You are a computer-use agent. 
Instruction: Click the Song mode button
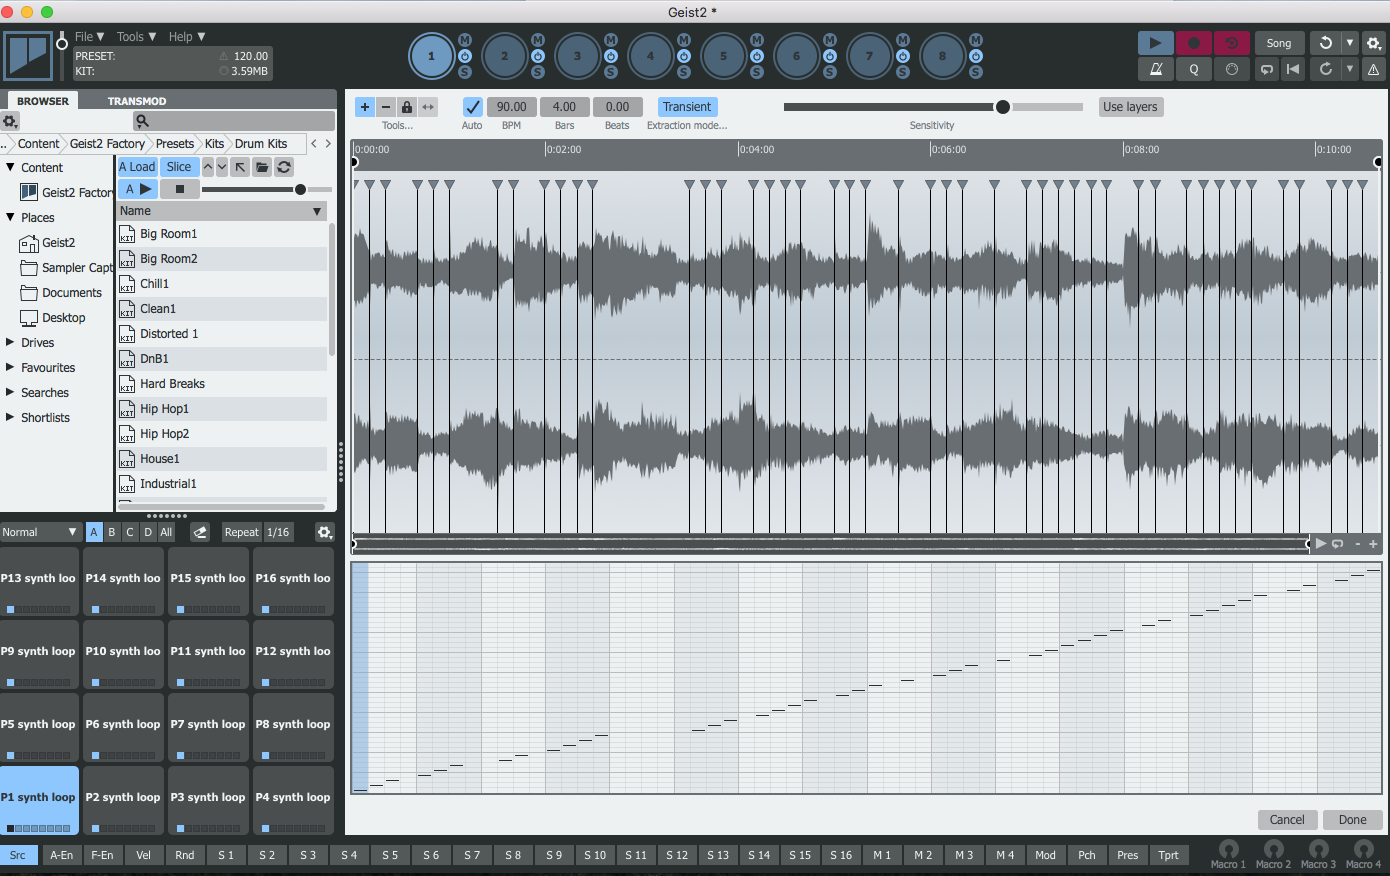[x=1279, y=43]
